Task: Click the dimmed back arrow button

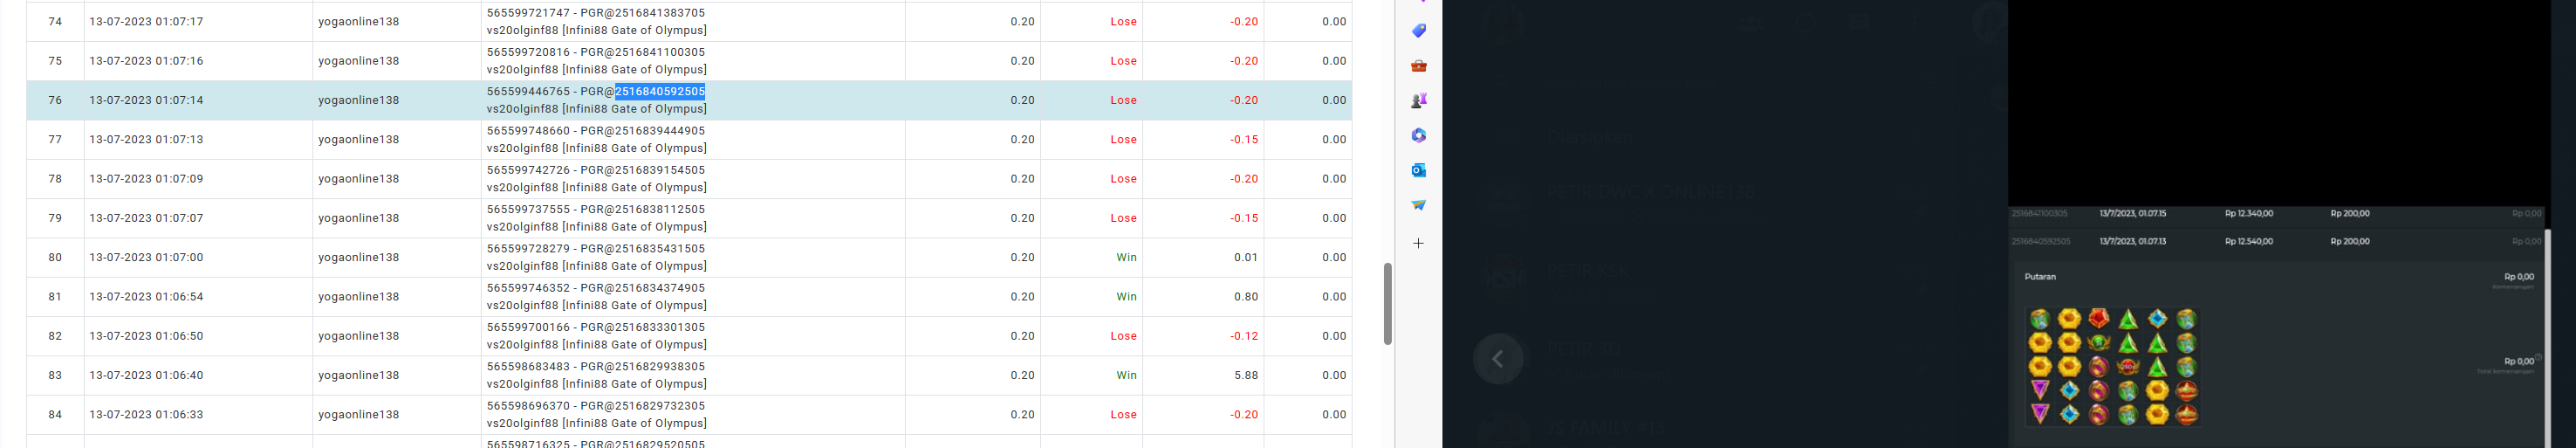Action: pyautogui.click(x=1498, y=359)
